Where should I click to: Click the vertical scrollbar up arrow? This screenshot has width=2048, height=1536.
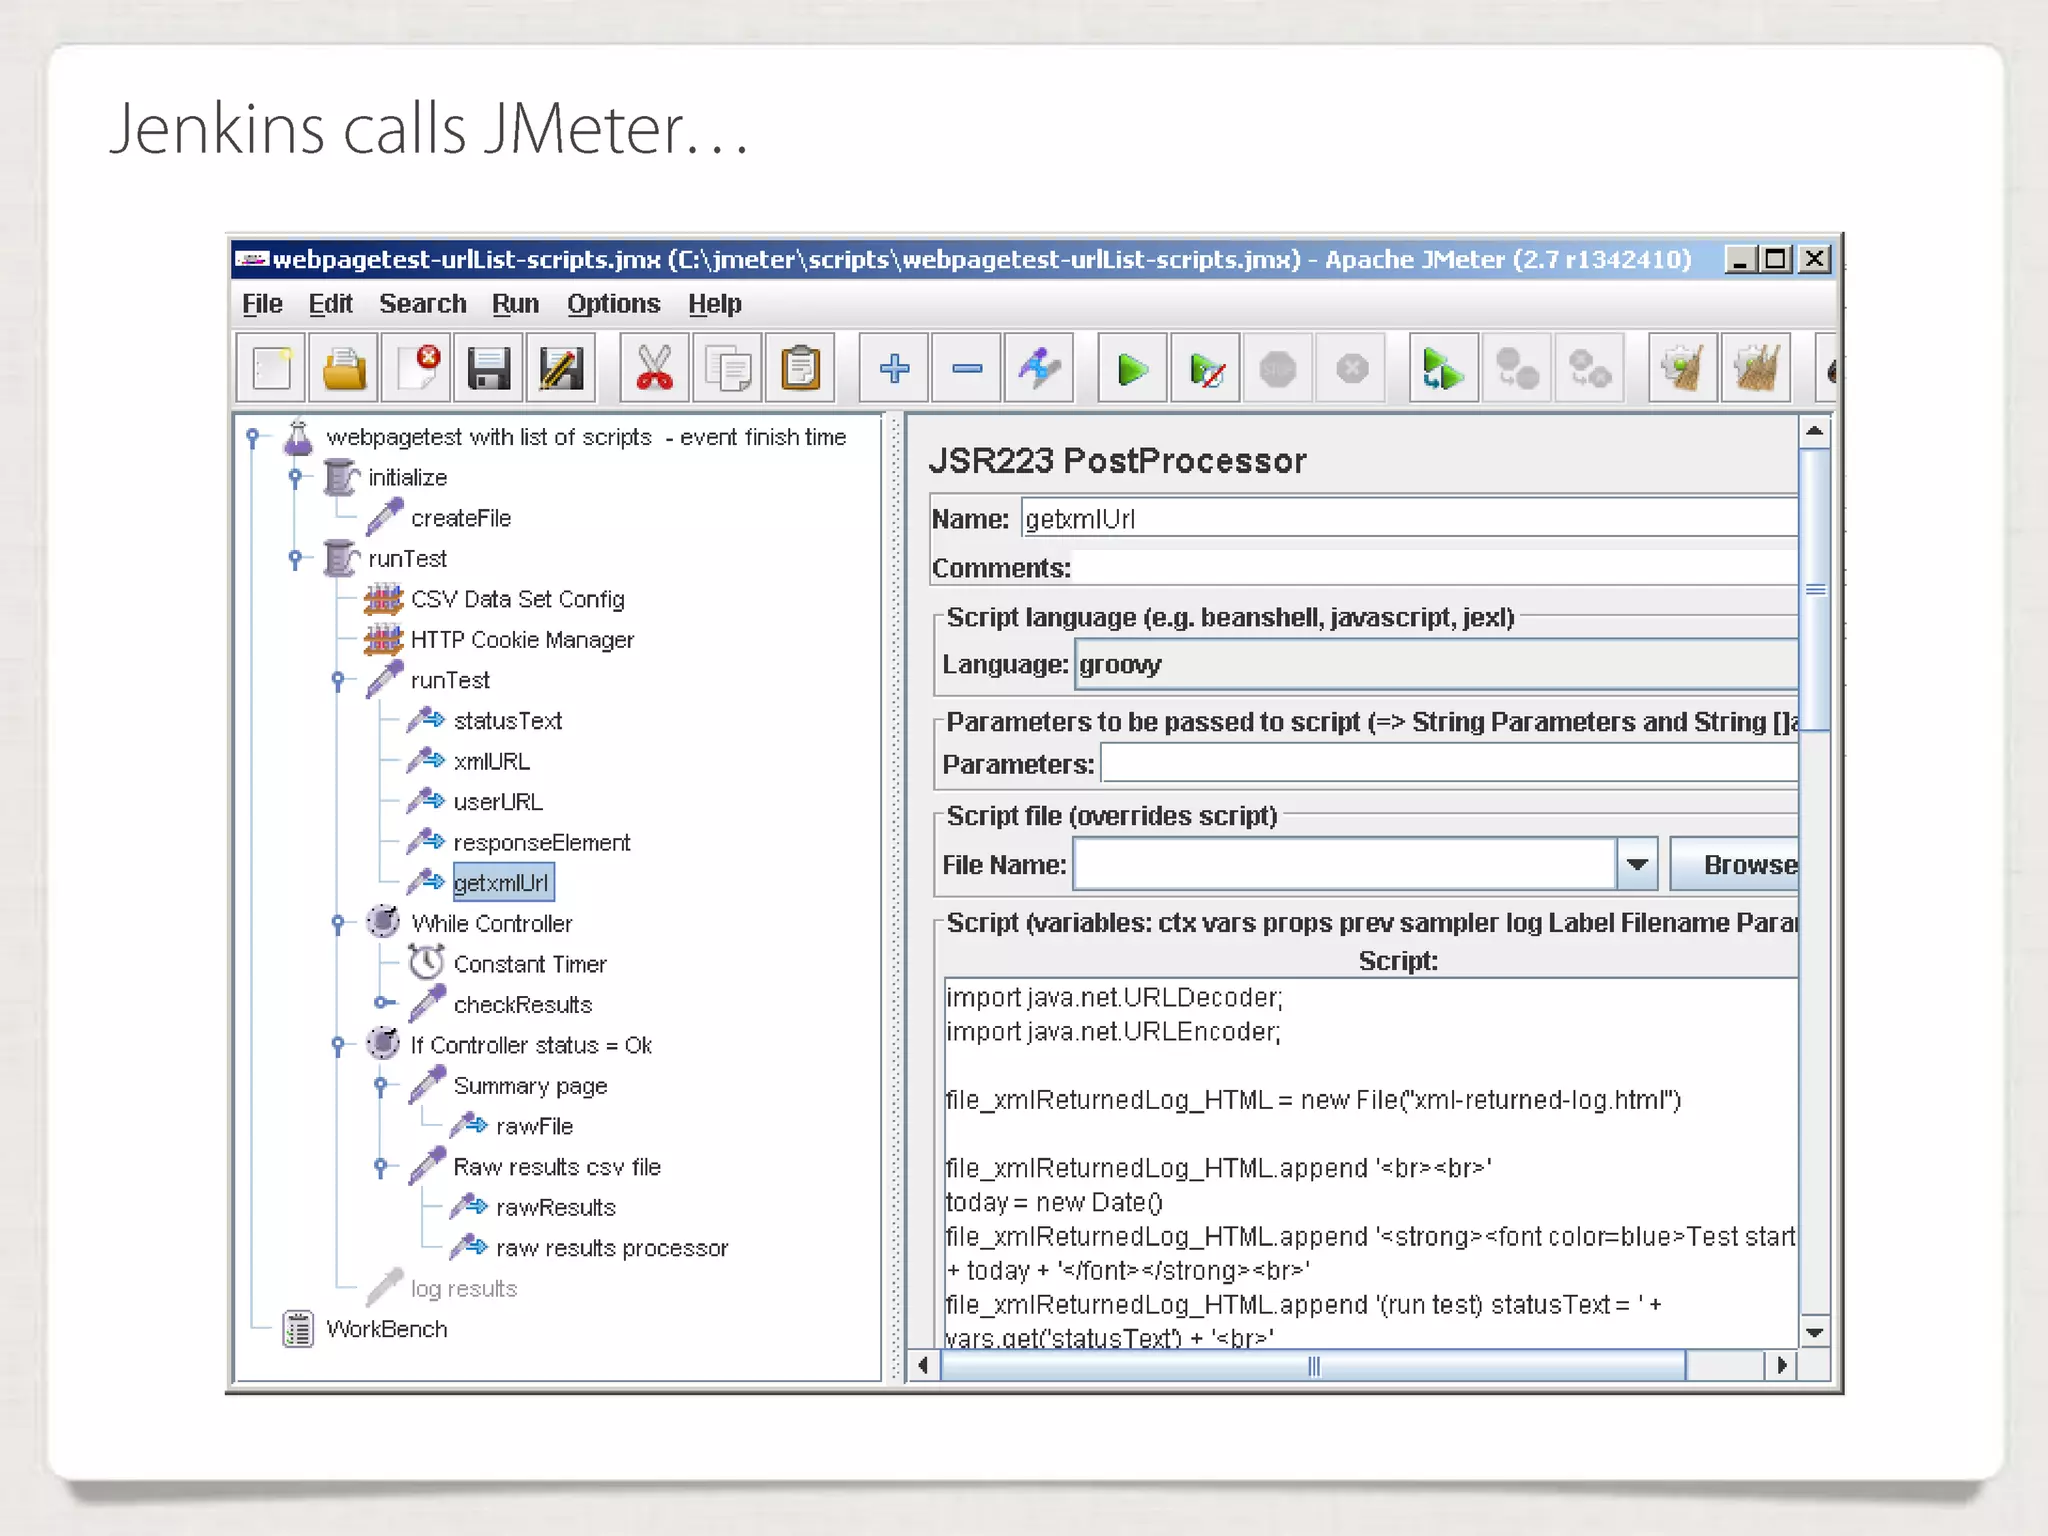(1814, 432)
